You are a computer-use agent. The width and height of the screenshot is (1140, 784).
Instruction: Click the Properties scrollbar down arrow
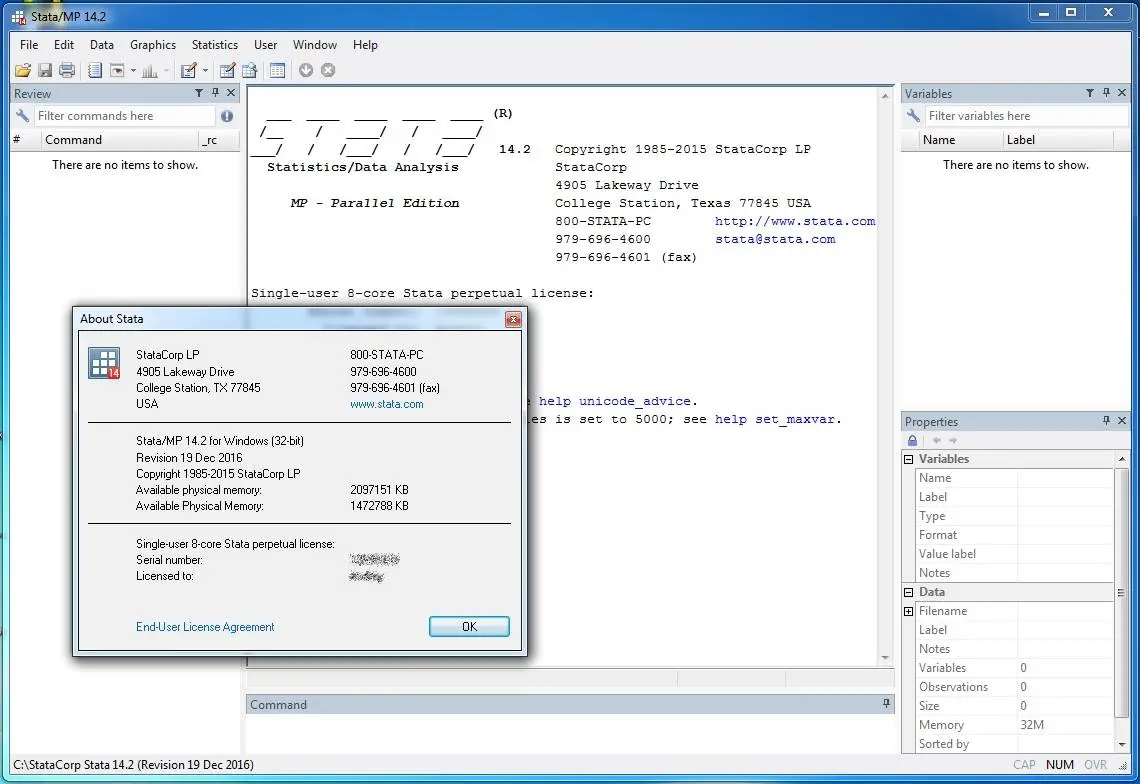pyautogui.click(x=1122, y=745)
